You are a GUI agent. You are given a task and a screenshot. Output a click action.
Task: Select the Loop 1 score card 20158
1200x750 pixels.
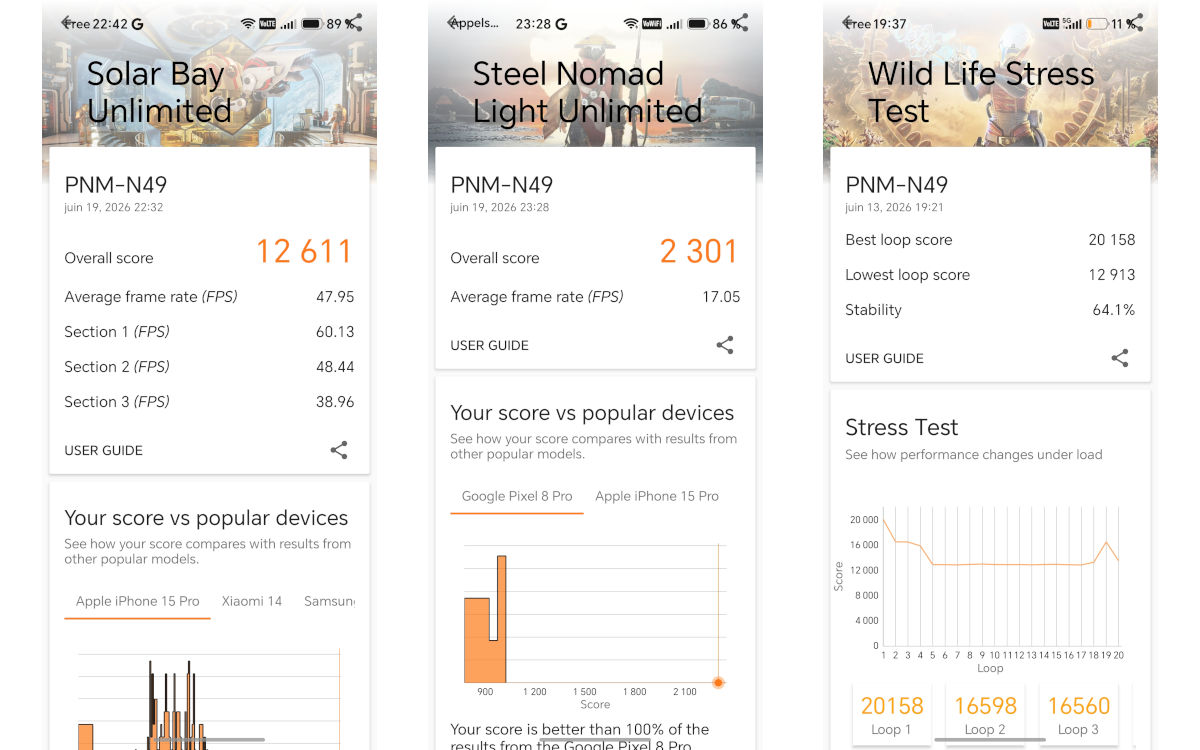(x=893, y=714)
